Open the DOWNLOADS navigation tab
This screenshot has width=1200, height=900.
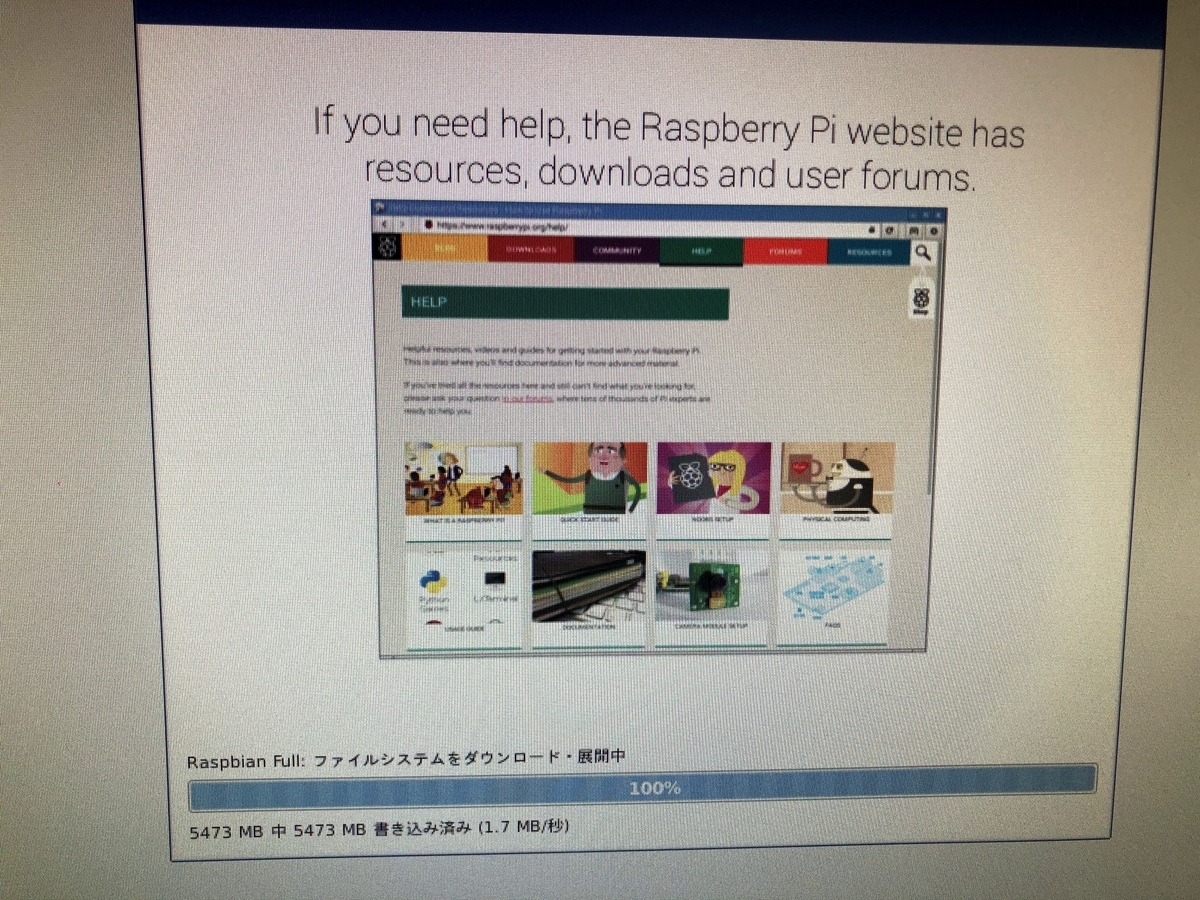point(530,250)
